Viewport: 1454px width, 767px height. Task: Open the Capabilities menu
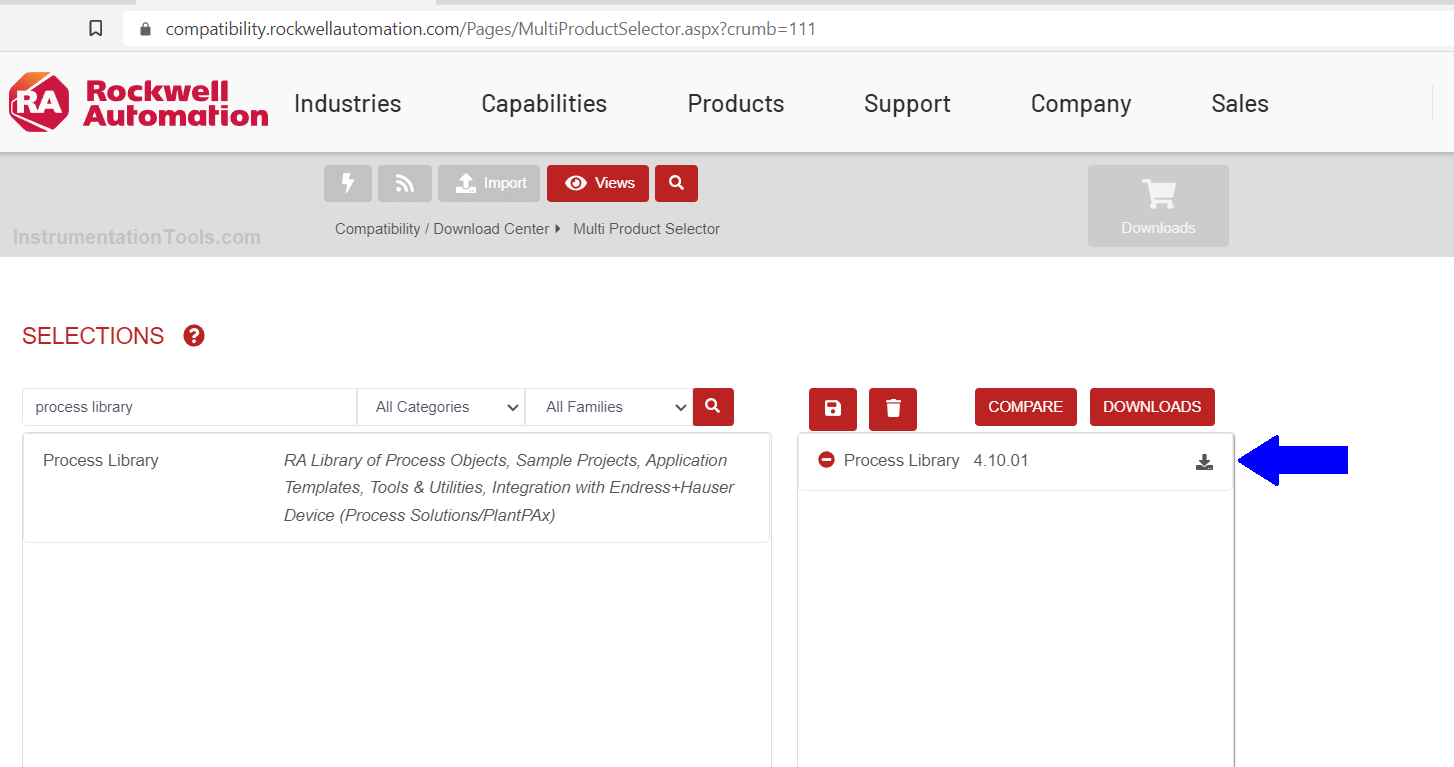click(x=544, y=104)
